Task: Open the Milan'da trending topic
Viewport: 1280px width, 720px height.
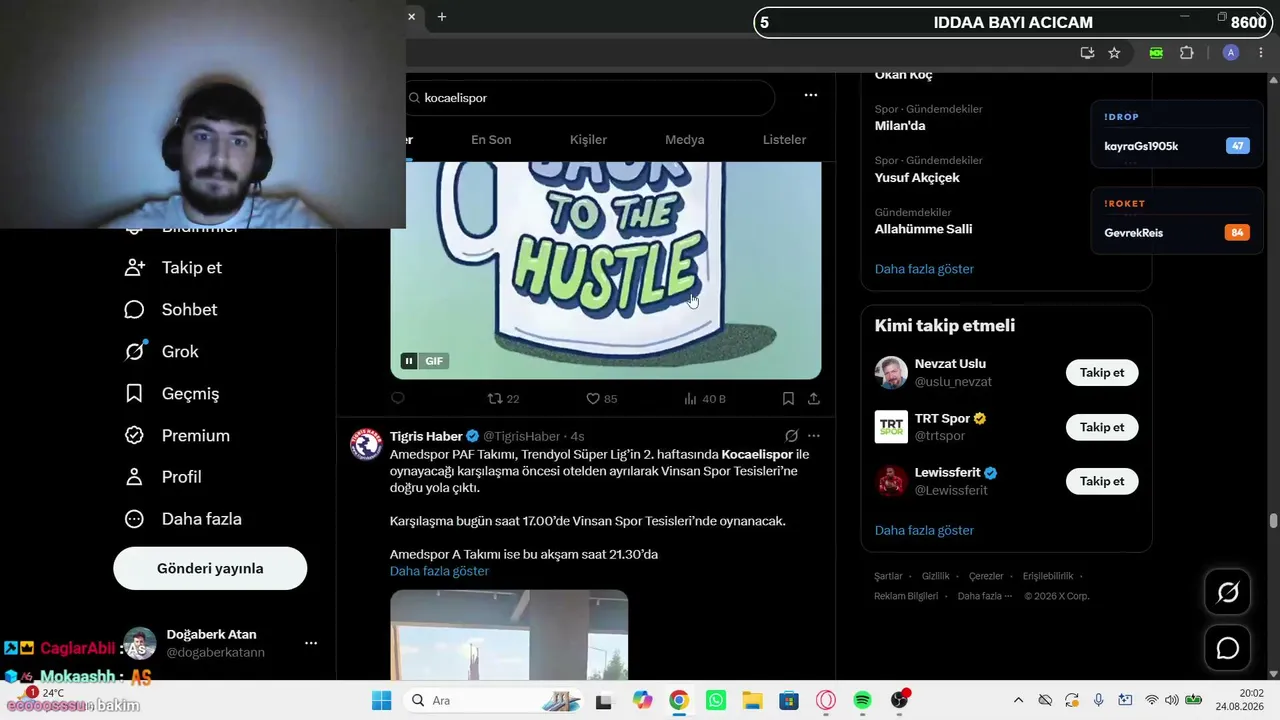Action: (900, 126)
